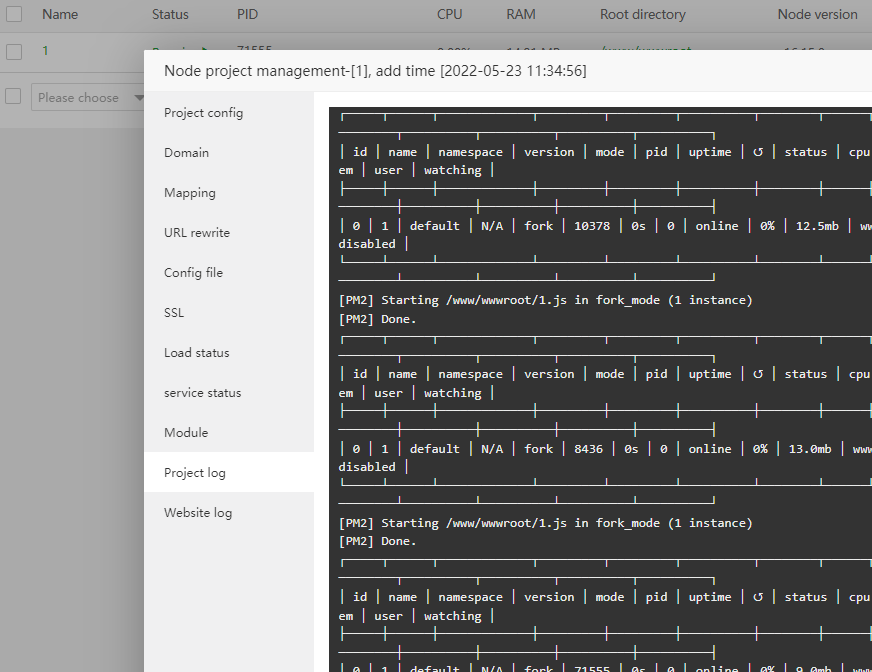Go to the Domain settings

click(187, 153)
